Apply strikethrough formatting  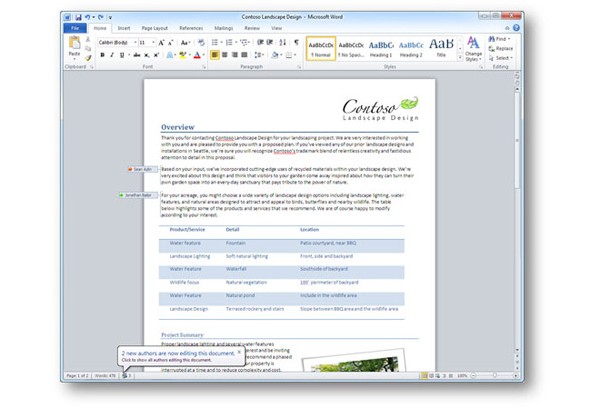137,55
